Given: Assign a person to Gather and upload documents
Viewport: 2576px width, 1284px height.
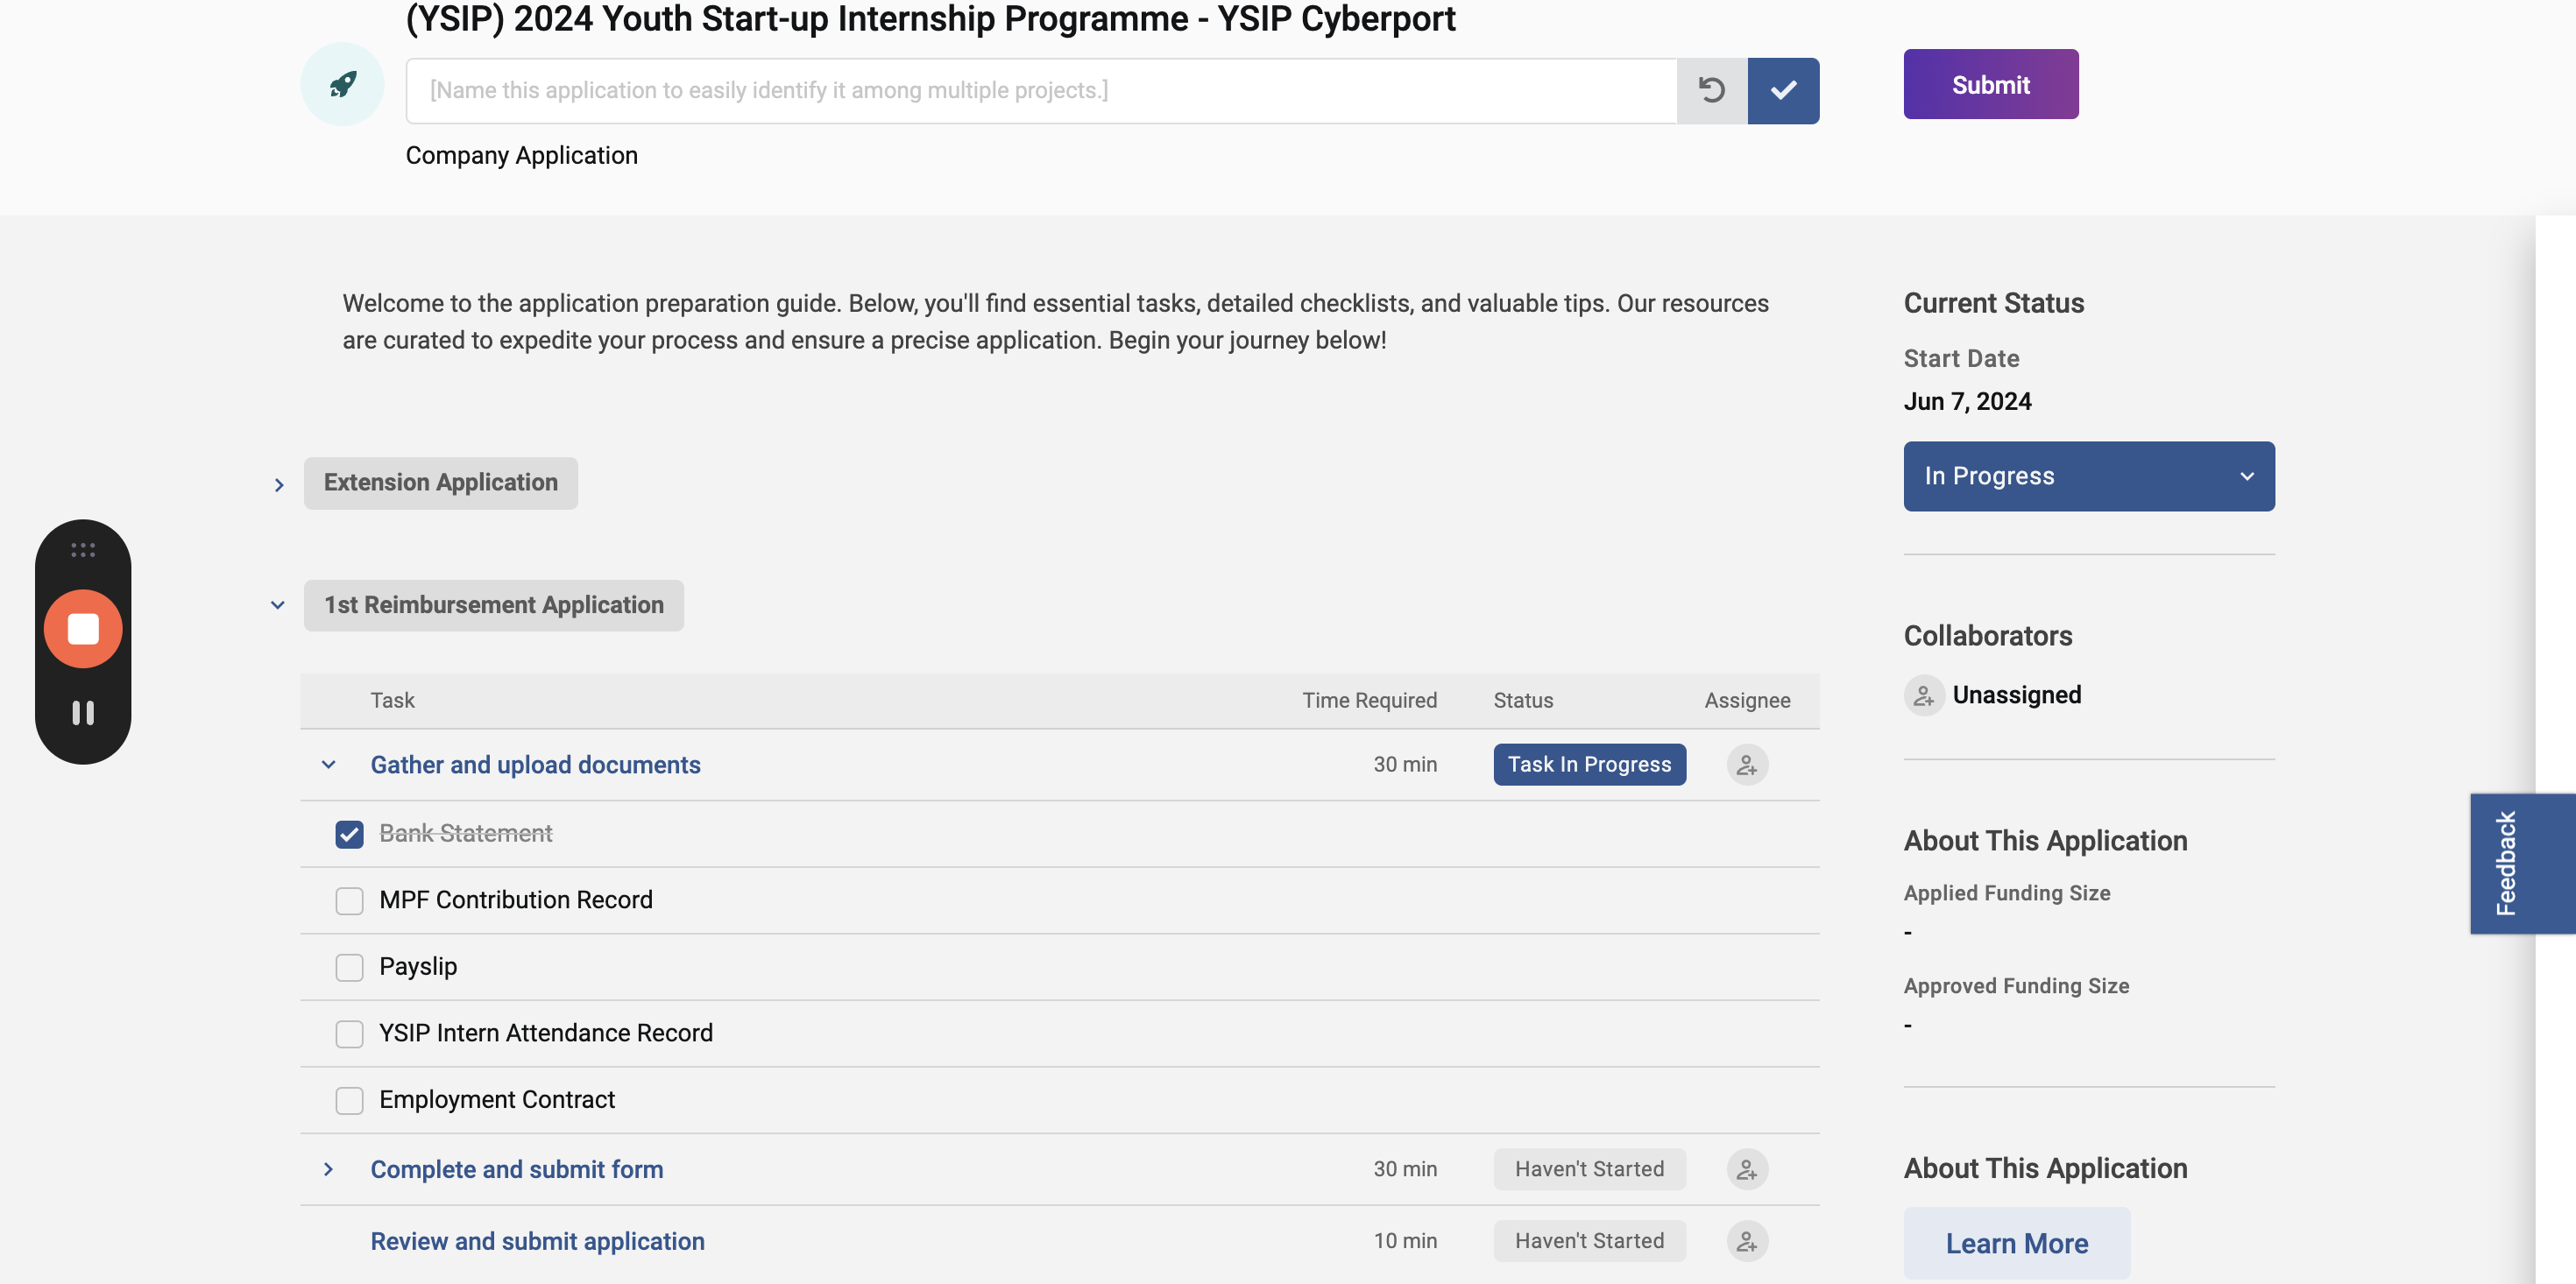Looking at the screenshot, I should [1747, 765].
